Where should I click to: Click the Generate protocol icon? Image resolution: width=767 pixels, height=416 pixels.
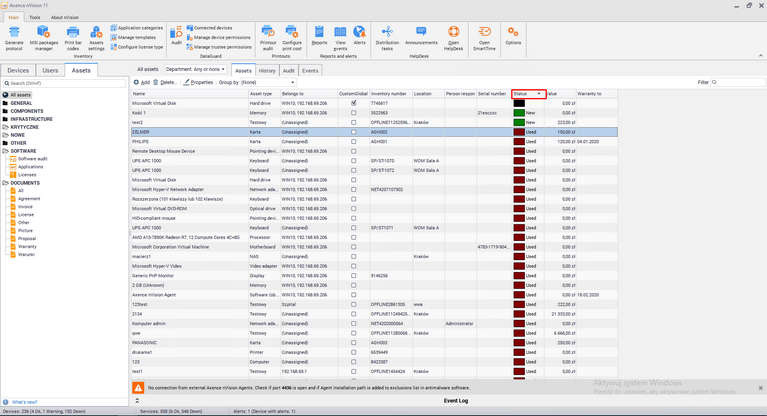14,33
